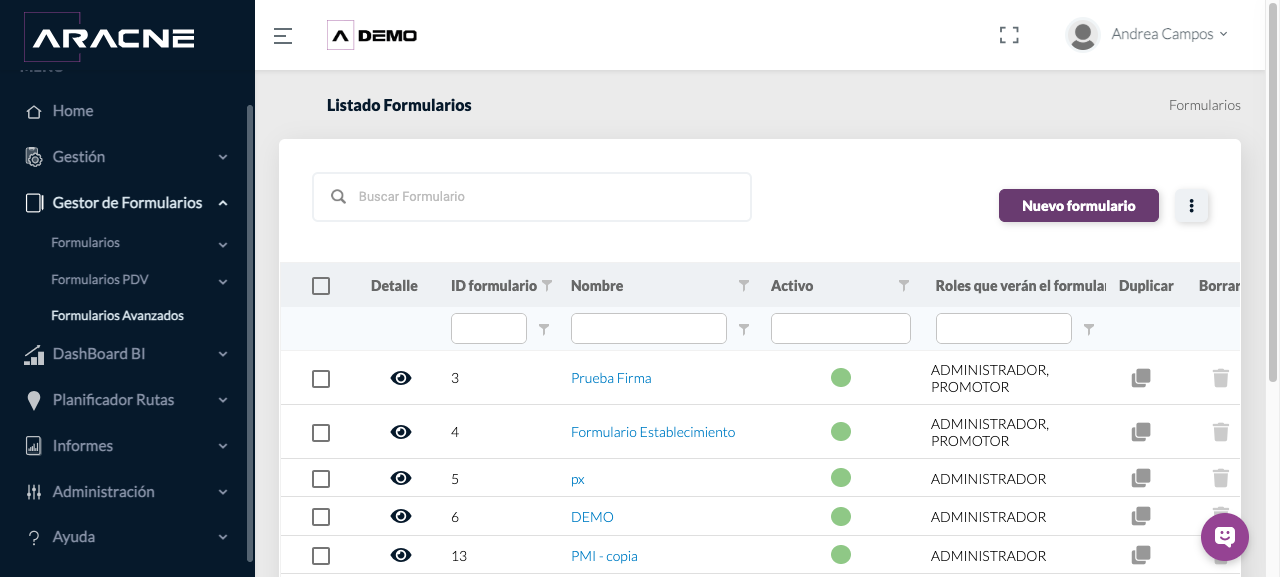Viewport: 1280px width, 577px height.
Task: Click the Buscar Formulario search field
Action: [532, 197]
